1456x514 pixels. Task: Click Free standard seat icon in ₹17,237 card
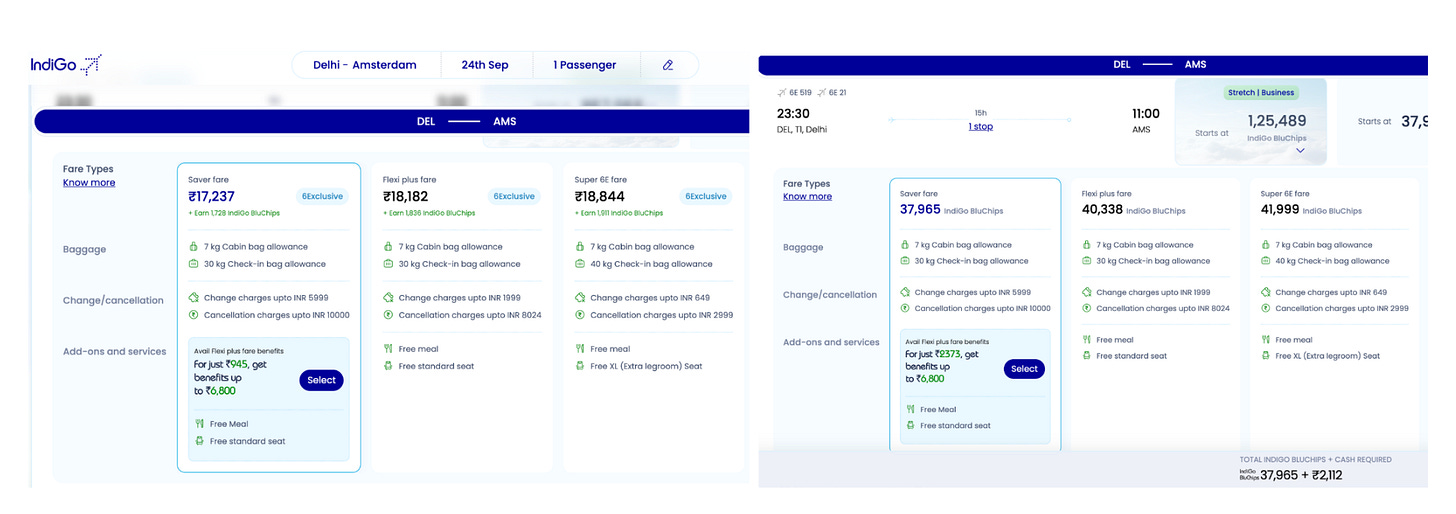tap(200, 441)
